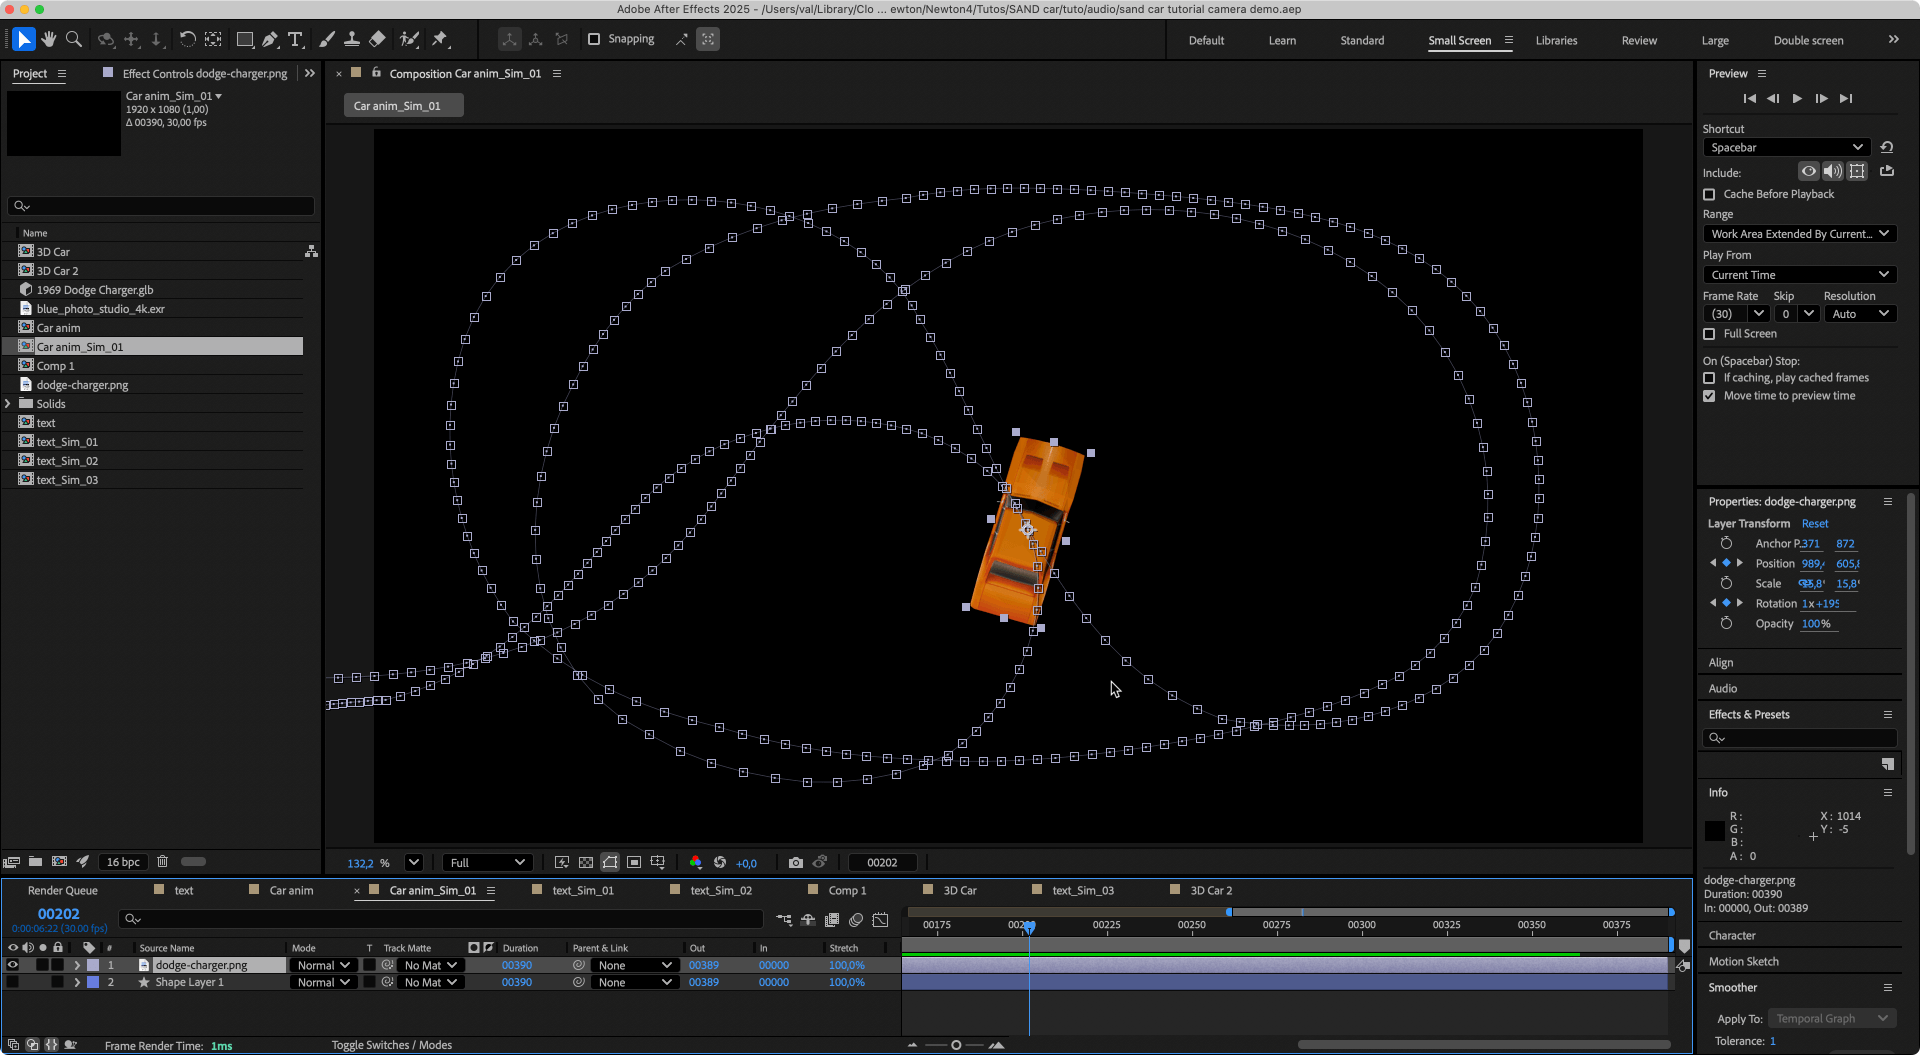Select the Zoom tool in toolbar
This screenshot has width=1920, height=1055.
[73, 39]
